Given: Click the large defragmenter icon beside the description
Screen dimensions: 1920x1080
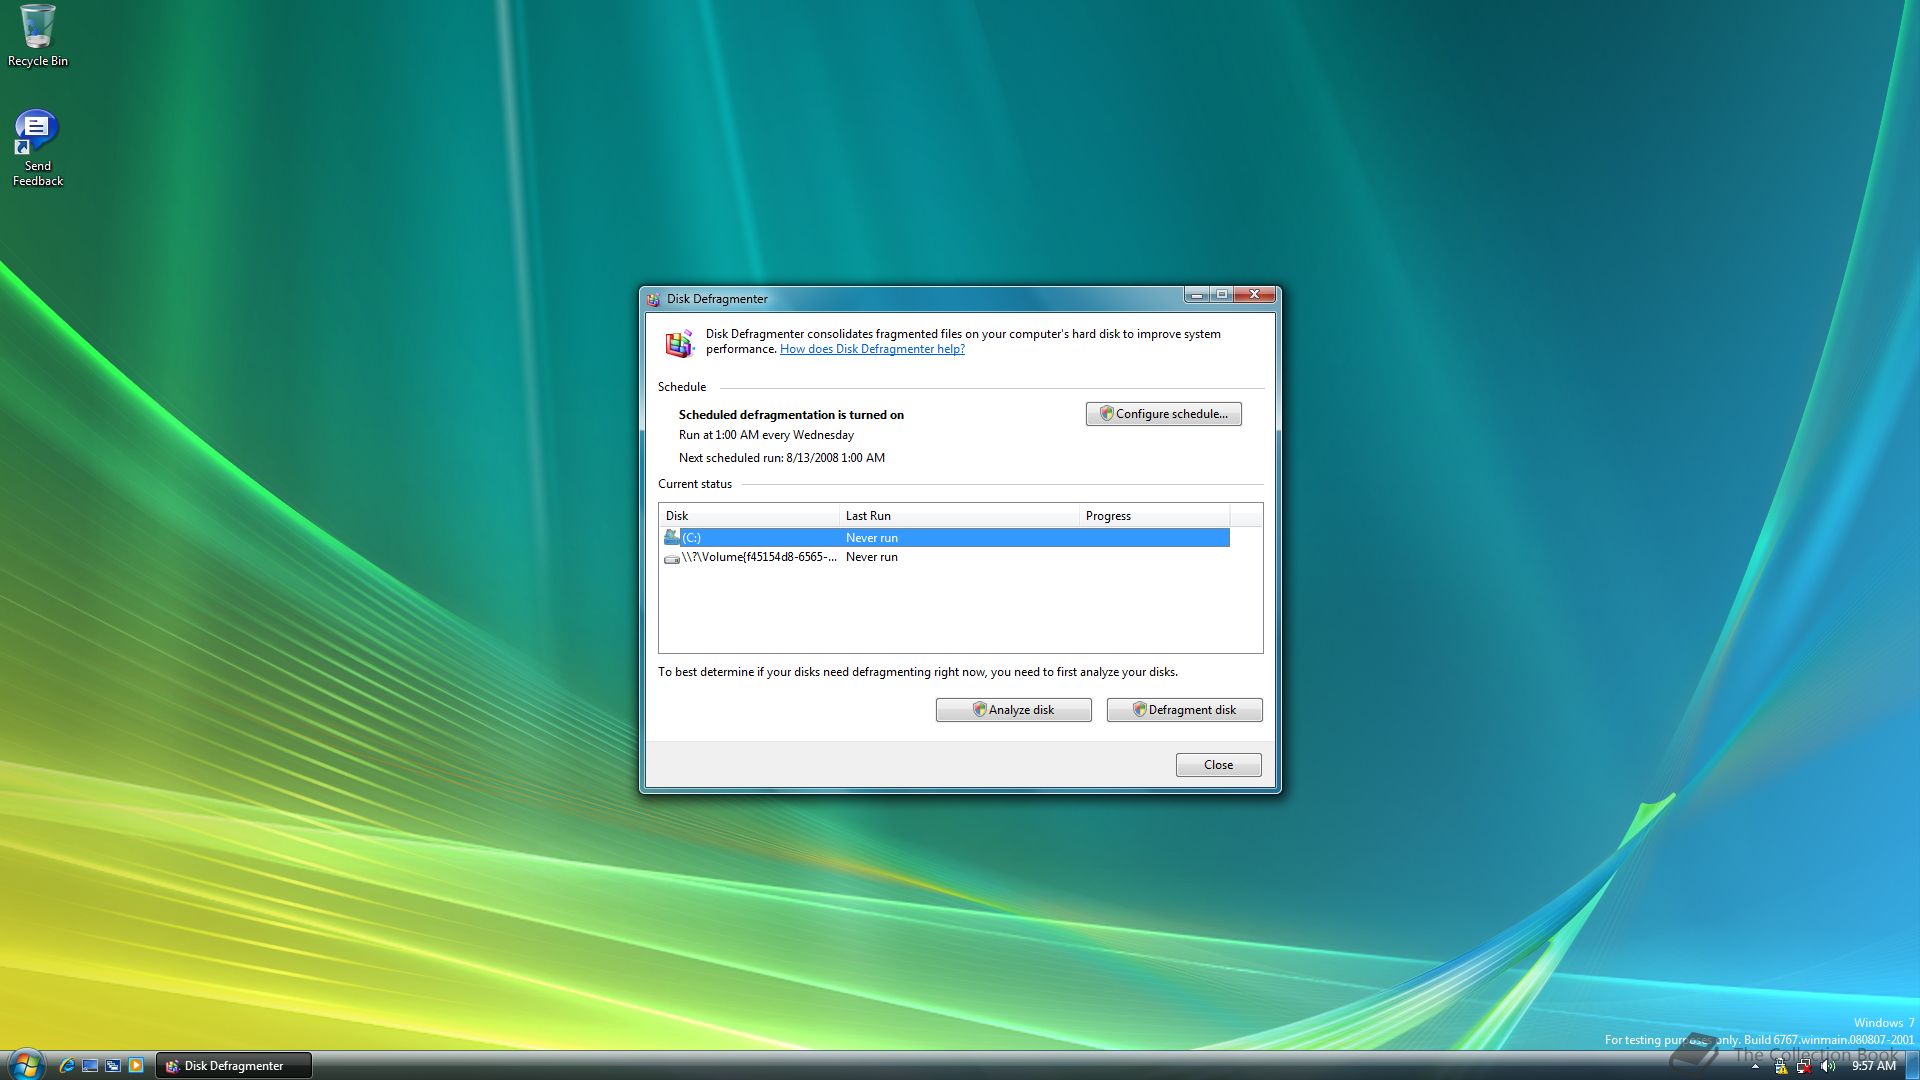Looking at the screenshot, I should point(679,343).
